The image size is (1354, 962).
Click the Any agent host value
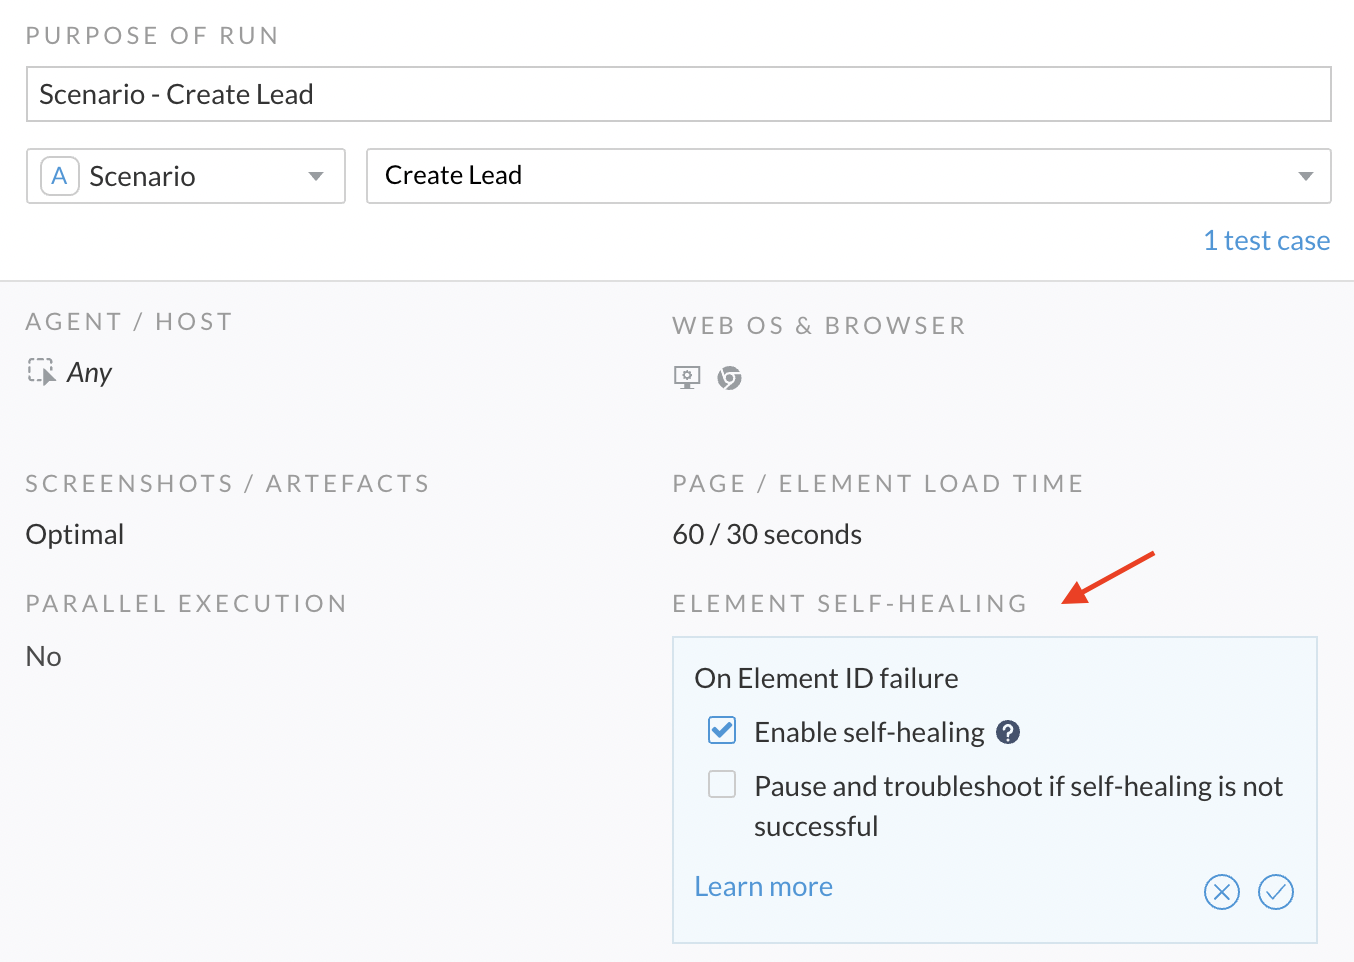89,373
